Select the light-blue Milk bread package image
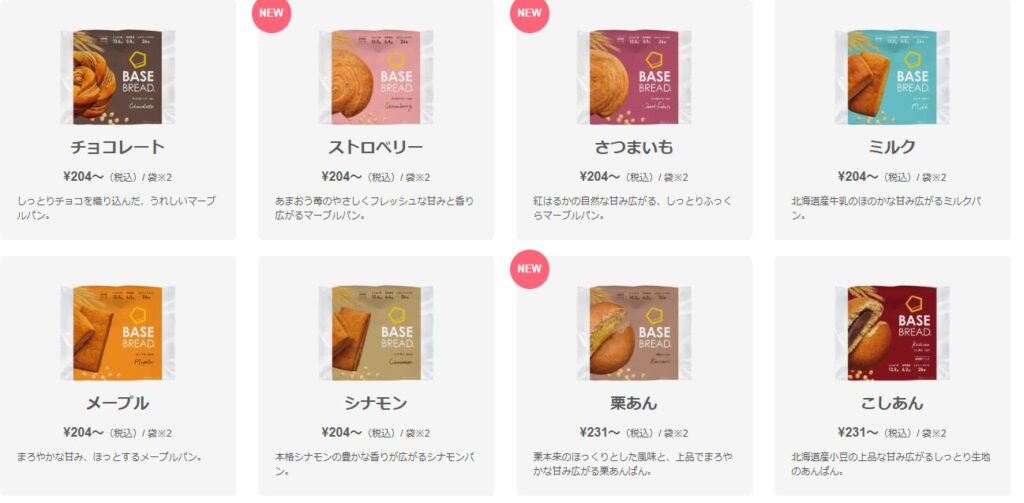This screenshot has width=1024, height=503. [x=891, y=77]
